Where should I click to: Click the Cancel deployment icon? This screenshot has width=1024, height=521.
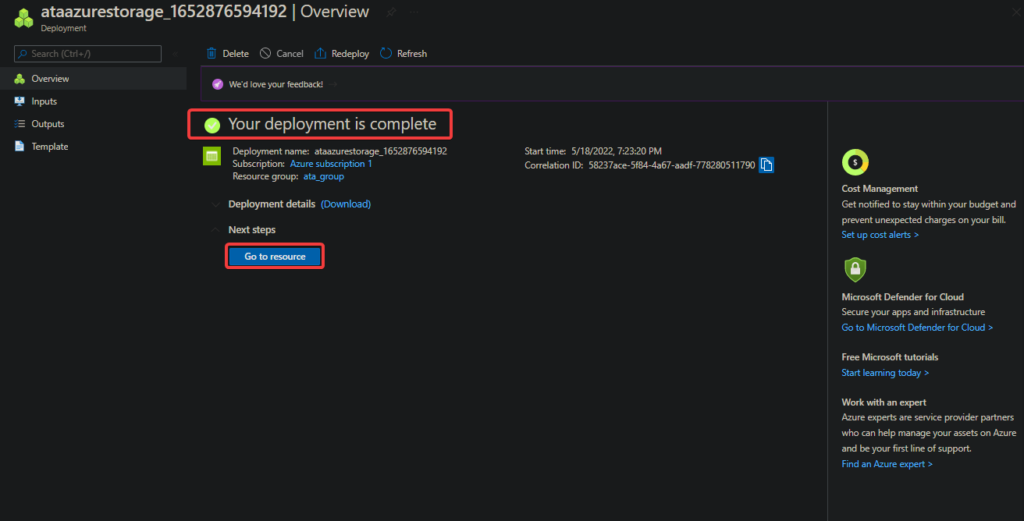[x=265, y=53]
